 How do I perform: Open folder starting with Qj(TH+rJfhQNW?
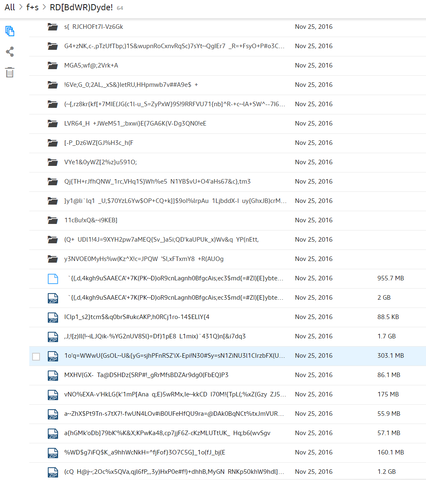pos(157,181)
